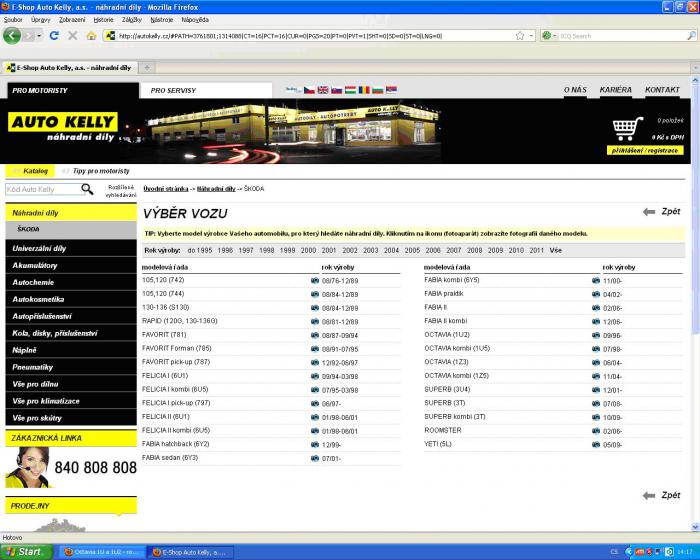Click the Windows Start button
700x560 pixels.
point(25,551)
